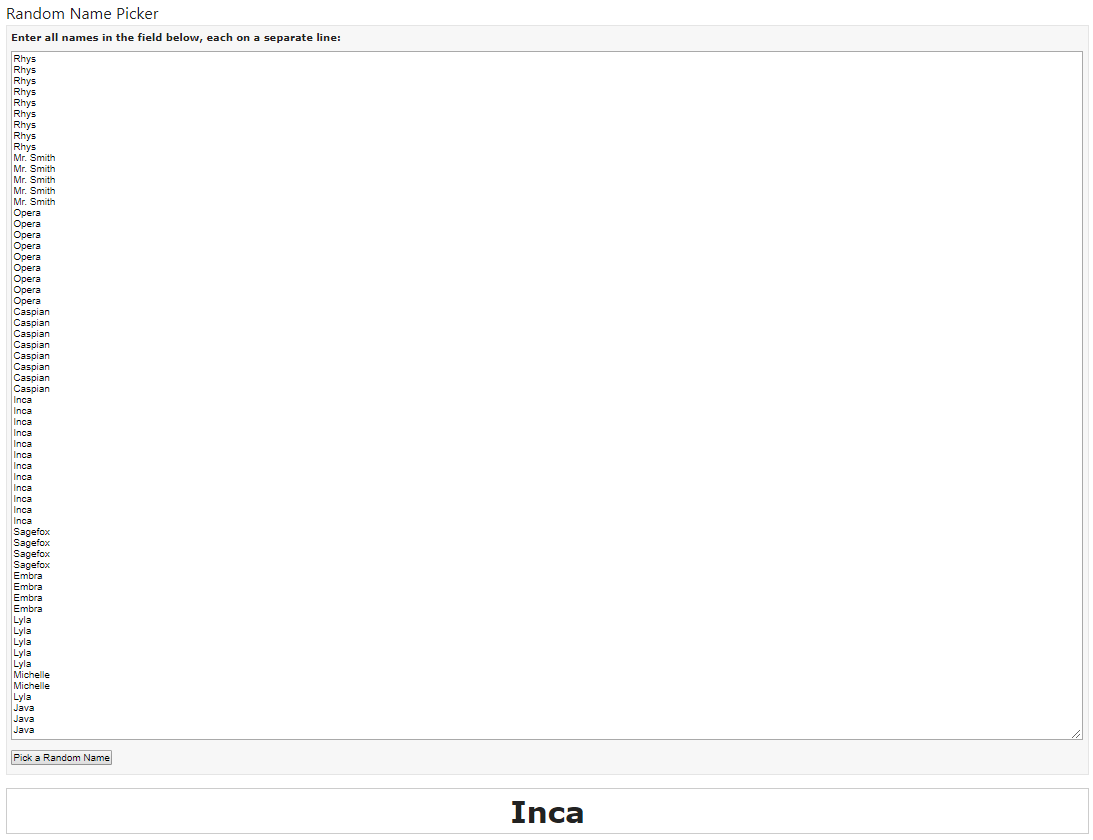Click the last Inca line before Sagefox
The width and height of the screenshot is (1093, 840).
point(22,521)
